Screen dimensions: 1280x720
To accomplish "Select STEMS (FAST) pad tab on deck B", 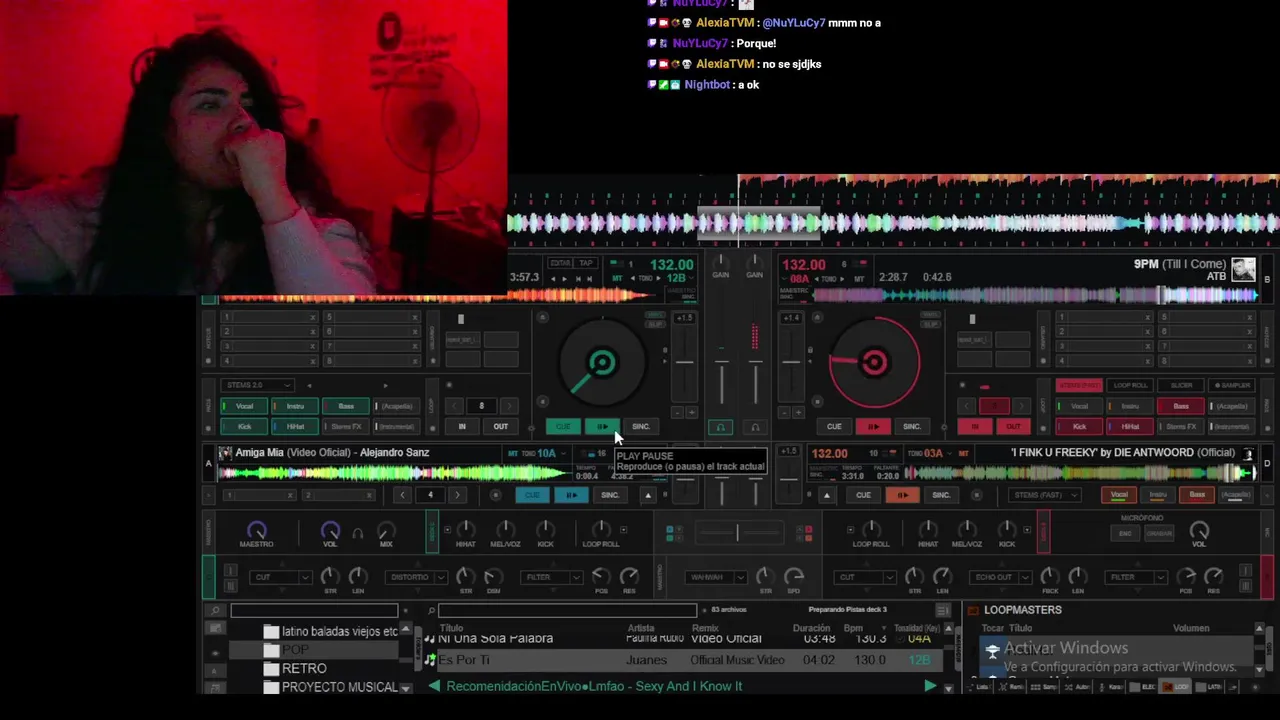I will click(x=1079, y=385).
